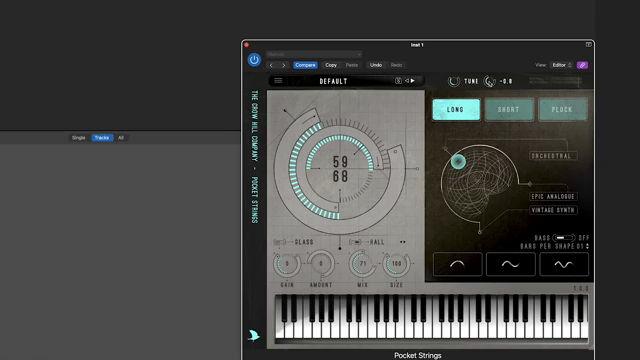Toggle the plugin power bypass button

tap(254, 60)
